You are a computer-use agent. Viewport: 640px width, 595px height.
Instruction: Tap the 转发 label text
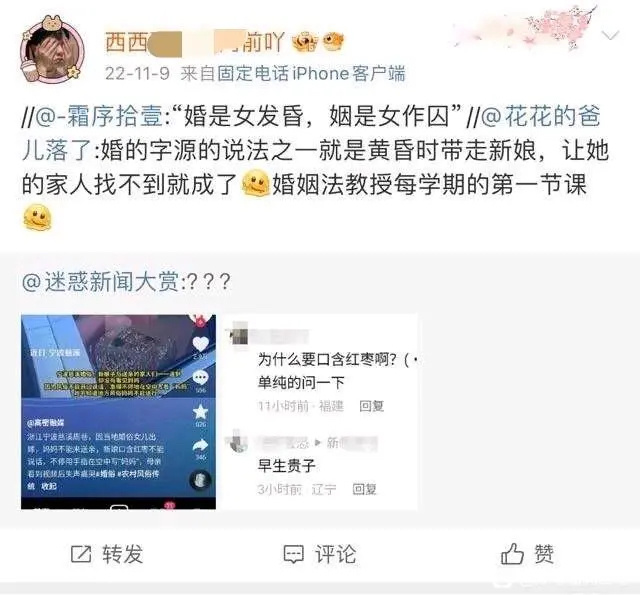pyautogui.click(x=122, y=554)
